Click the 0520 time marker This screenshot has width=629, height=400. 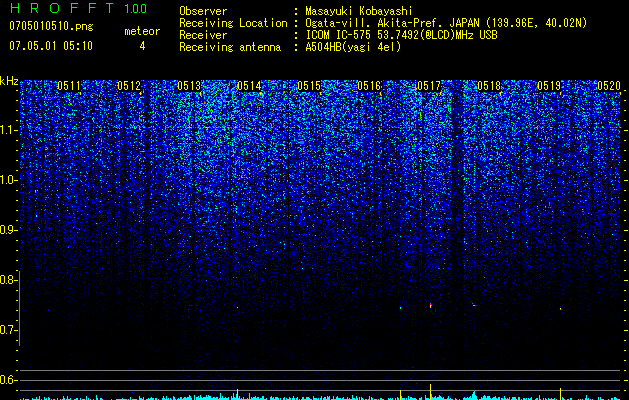609,86
